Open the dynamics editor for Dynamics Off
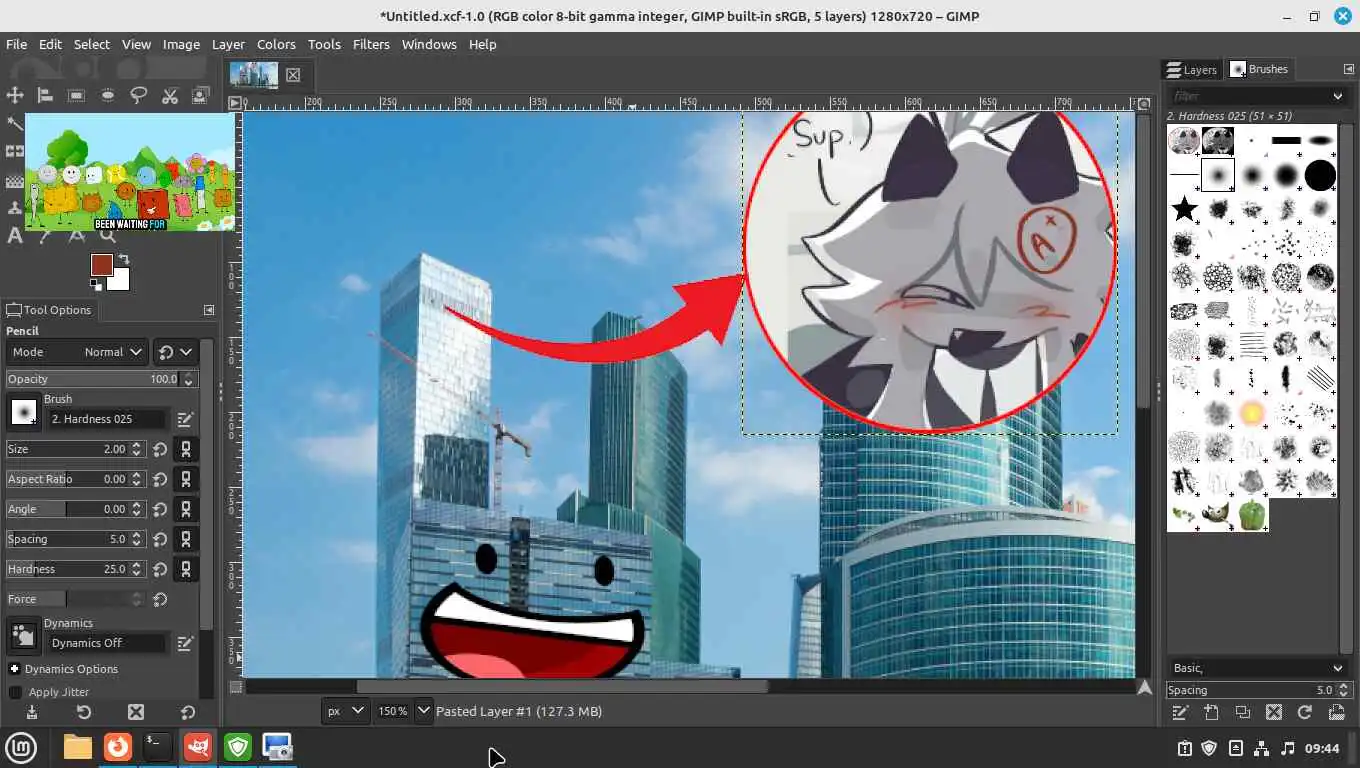 pyautogui.click(x=185, y=643)
